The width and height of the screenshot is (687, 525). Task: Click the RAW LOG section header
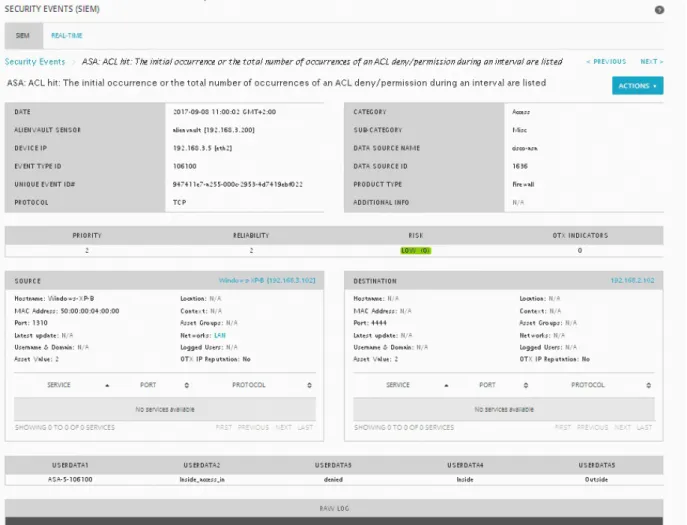pyautogui.click(x=334, y=508)
